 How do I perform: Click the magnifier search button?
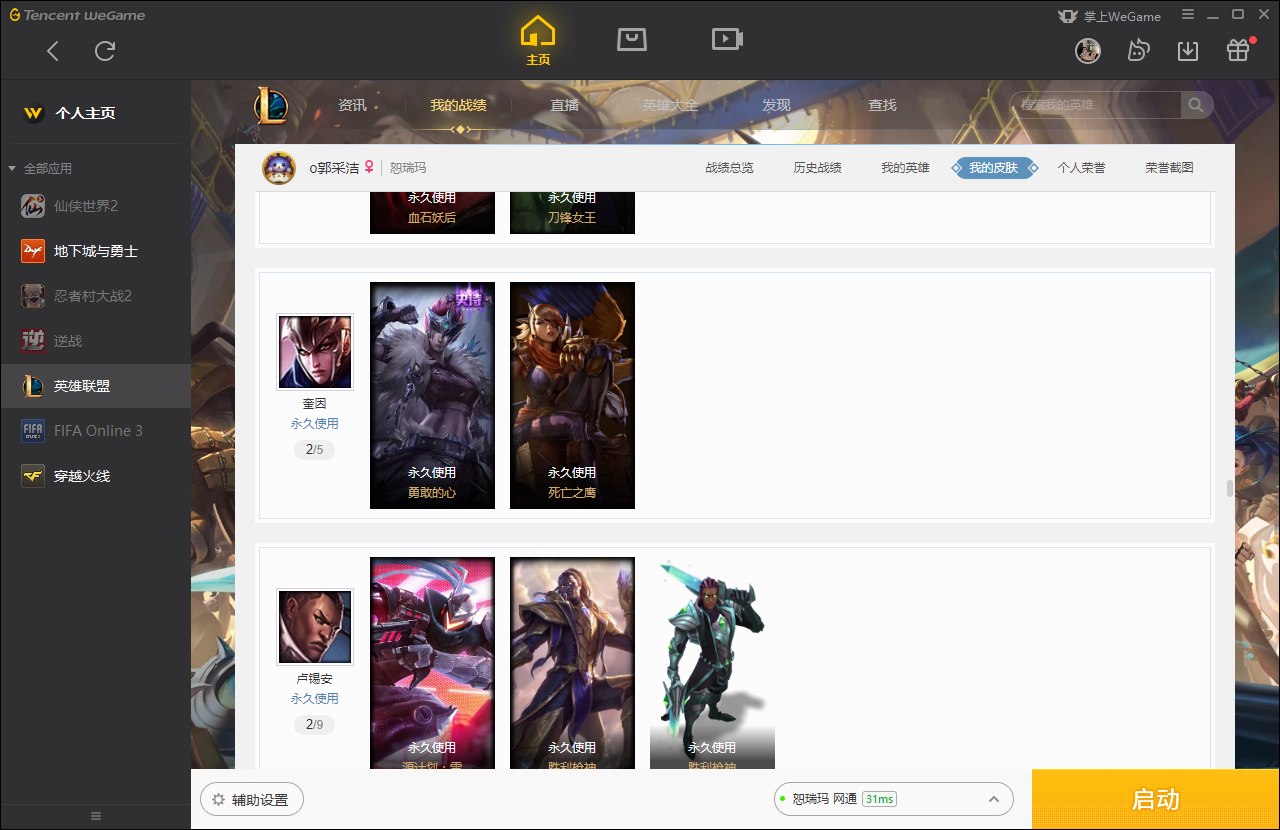click(1196, 105)
